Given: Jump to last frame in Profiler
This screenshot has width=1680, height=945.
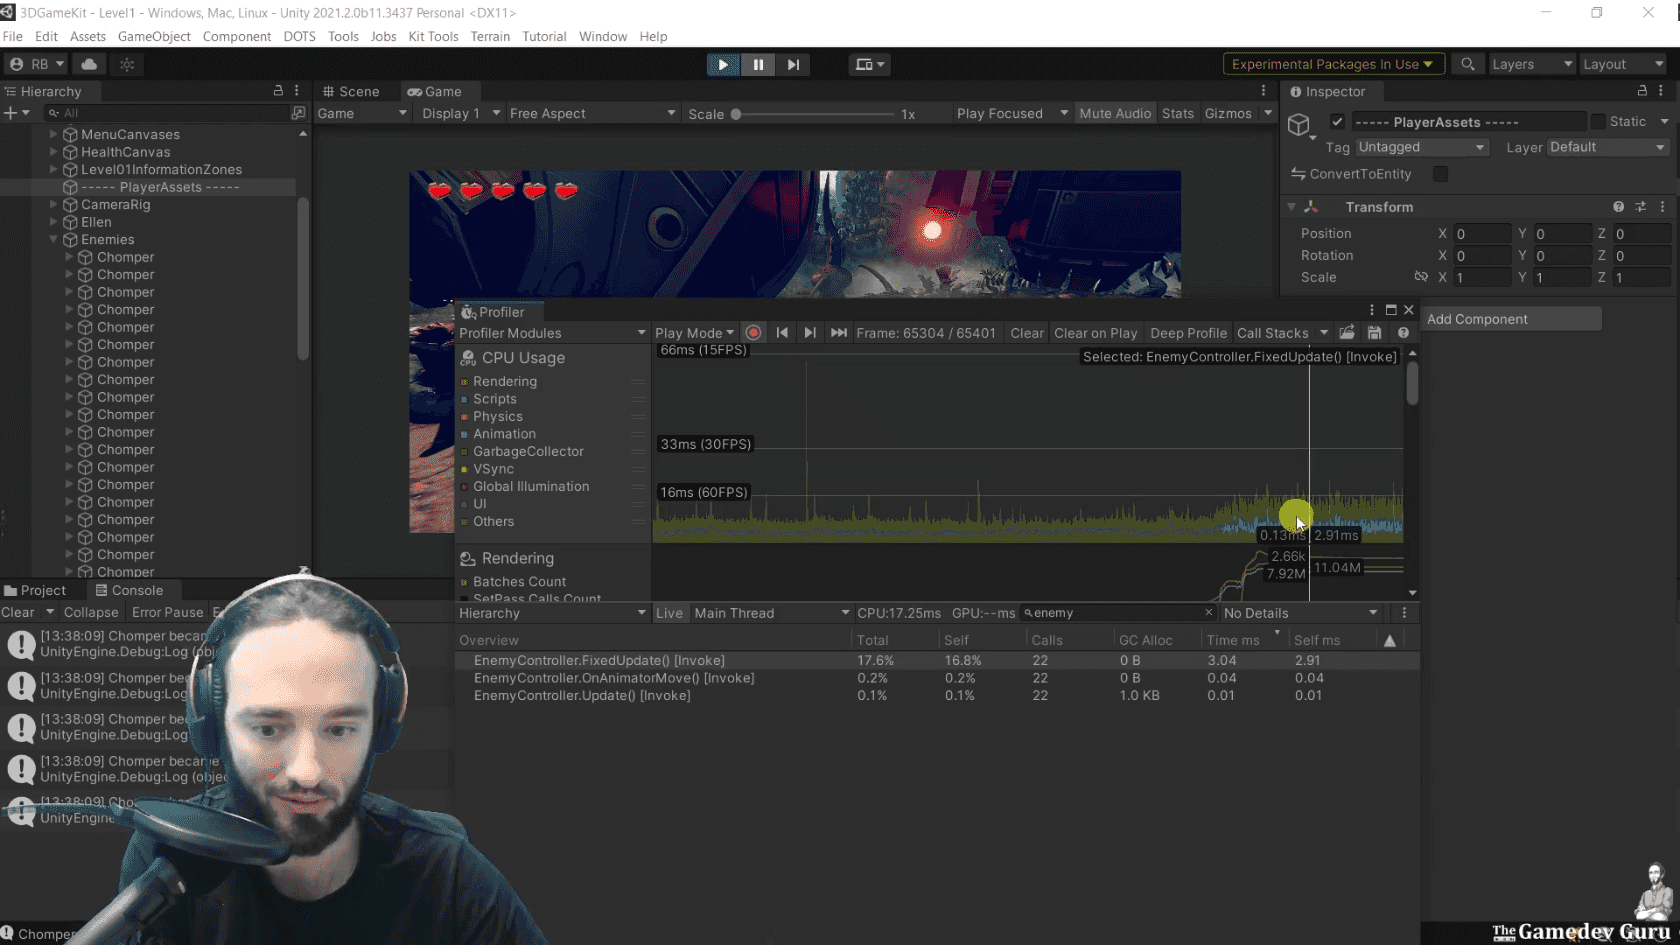Looking at the screenshot, I should [x=838, y=332].
